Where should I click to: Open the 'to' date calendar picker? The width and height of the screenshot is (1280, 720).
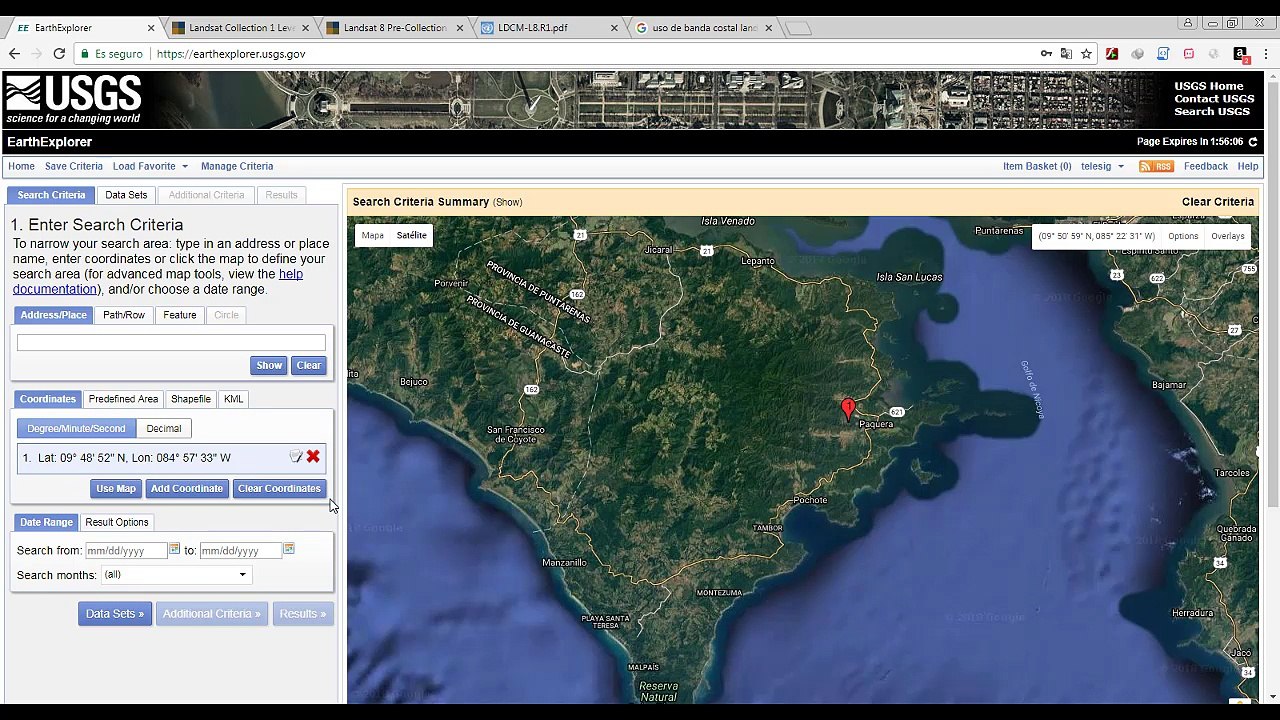click(x=288, y=549)
